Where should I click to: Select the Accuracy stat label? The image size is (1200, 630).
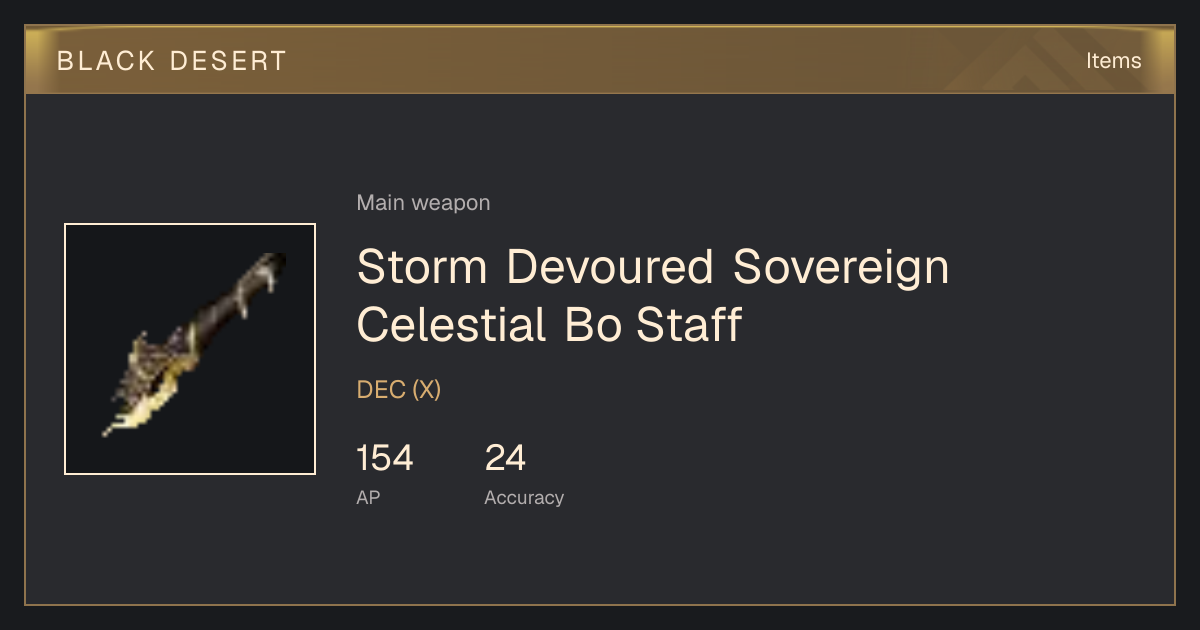pos(524,497)
